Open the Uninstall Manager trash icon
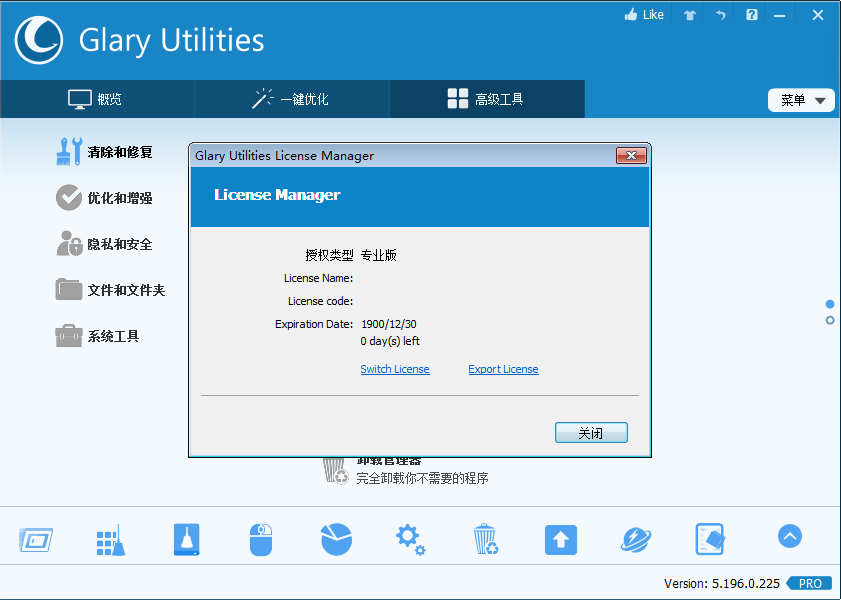The width and height of the screenshot is (841, 601). pyautogui.click(x=486, y=539)
